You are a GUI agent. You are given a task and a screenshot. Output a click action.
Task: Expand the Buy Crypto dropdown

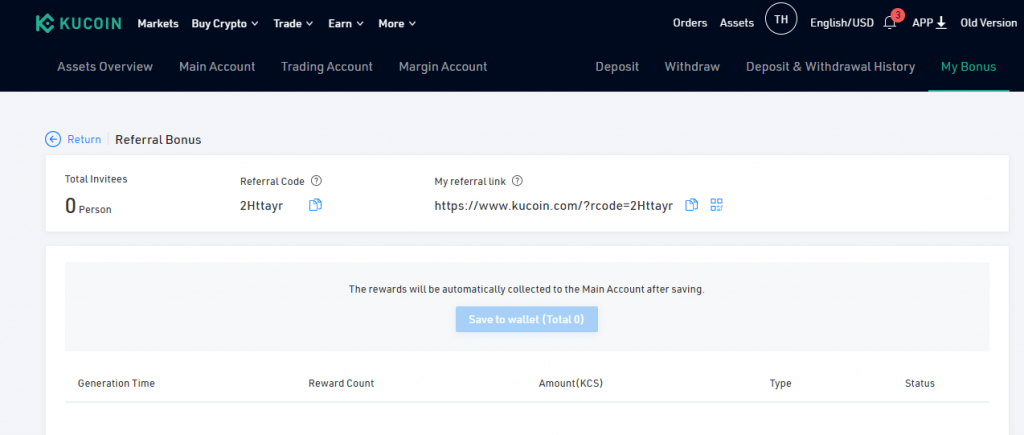225,24
